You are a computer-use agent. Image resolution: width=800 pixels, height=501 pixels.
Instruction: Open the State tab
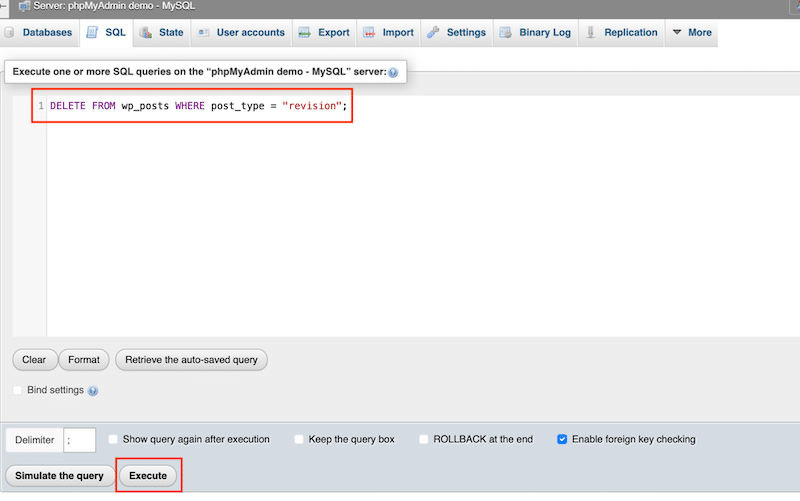[162, 33]
